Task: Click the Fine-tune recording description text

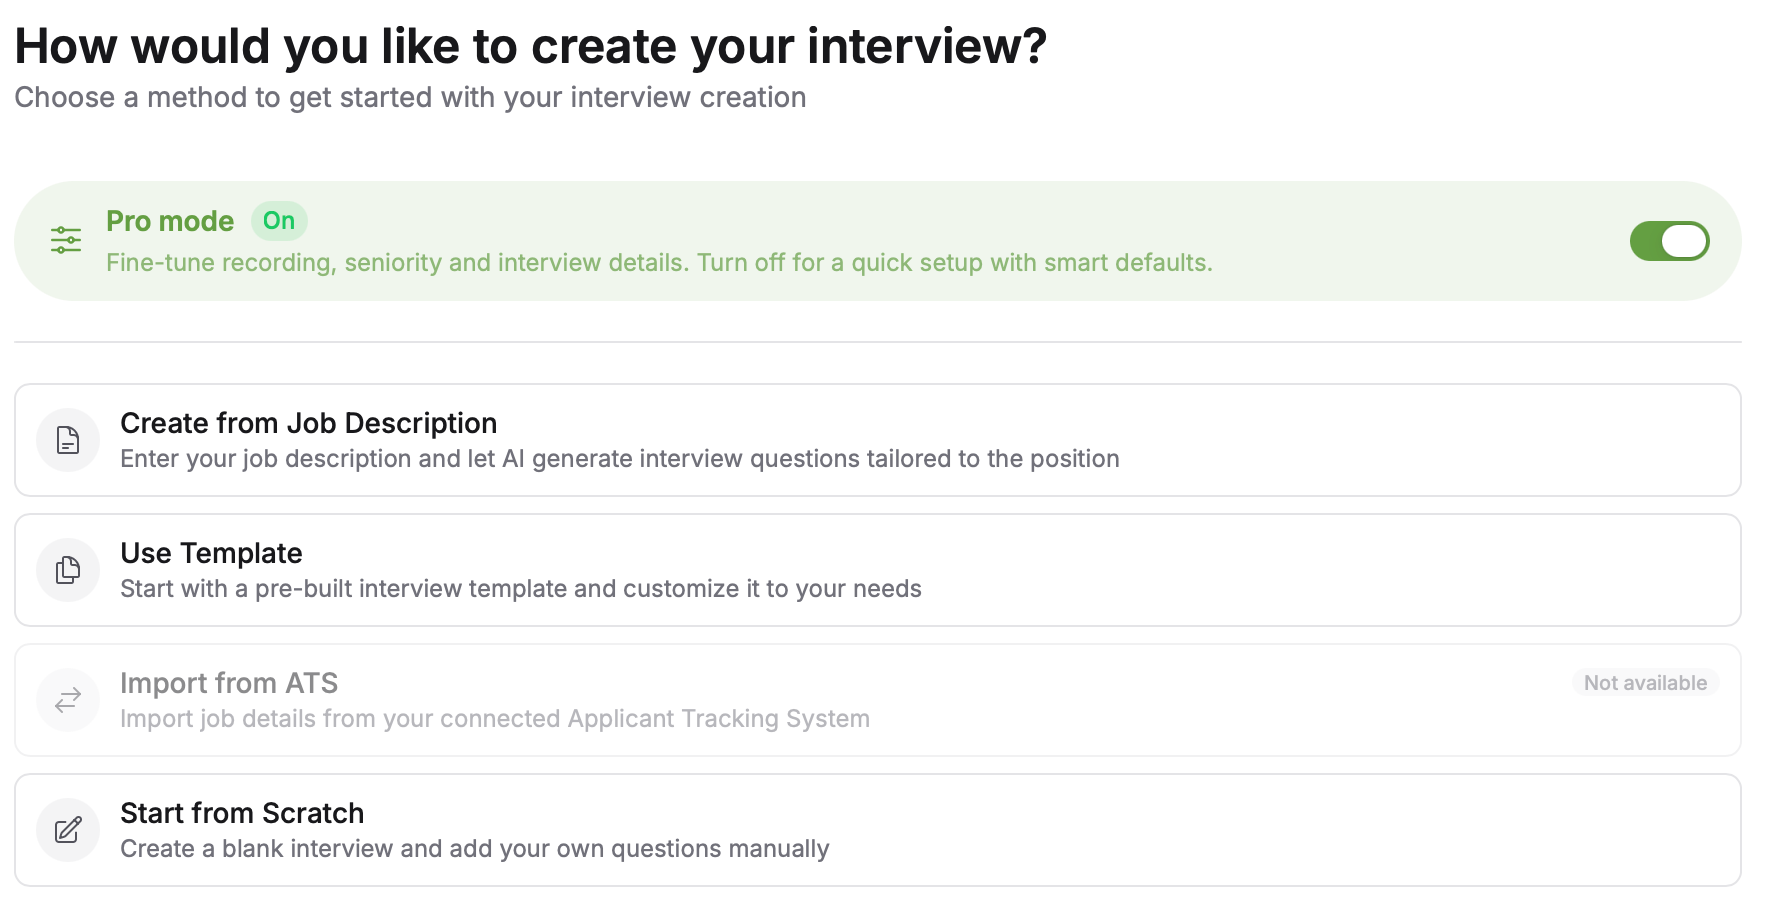Action: click(x=659, y=263)
